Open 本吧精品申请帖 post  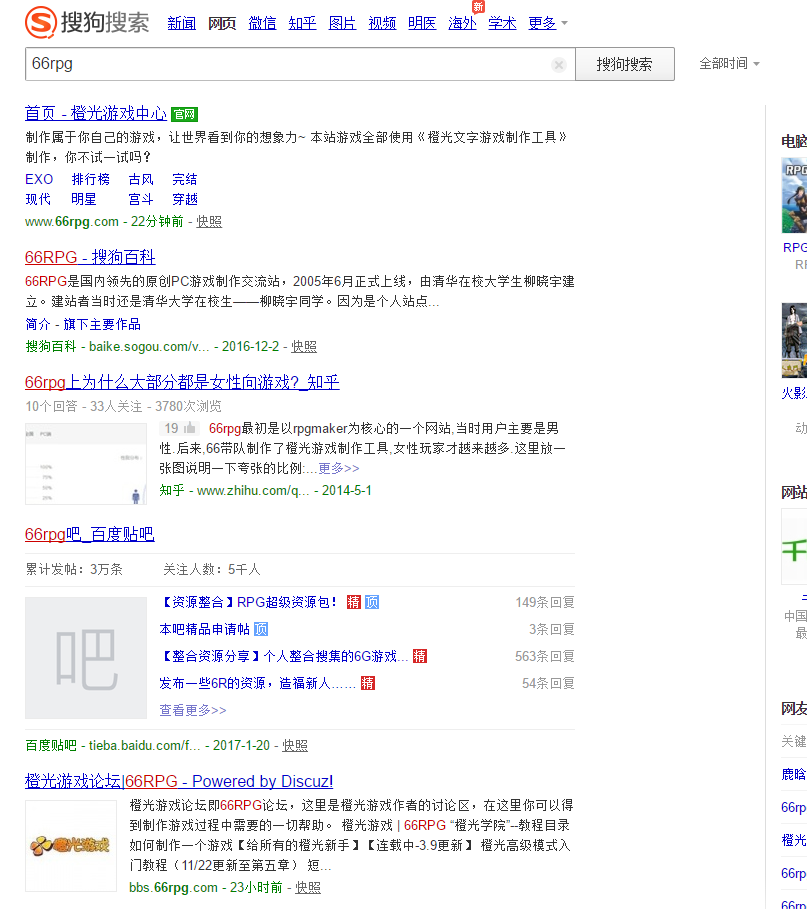click(x=205, y=629)
